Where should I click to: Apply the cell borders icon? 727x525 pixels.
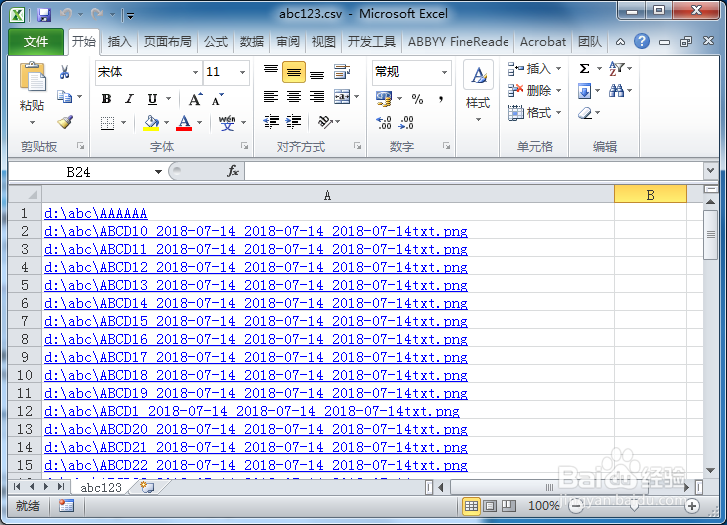coord(107,123)
